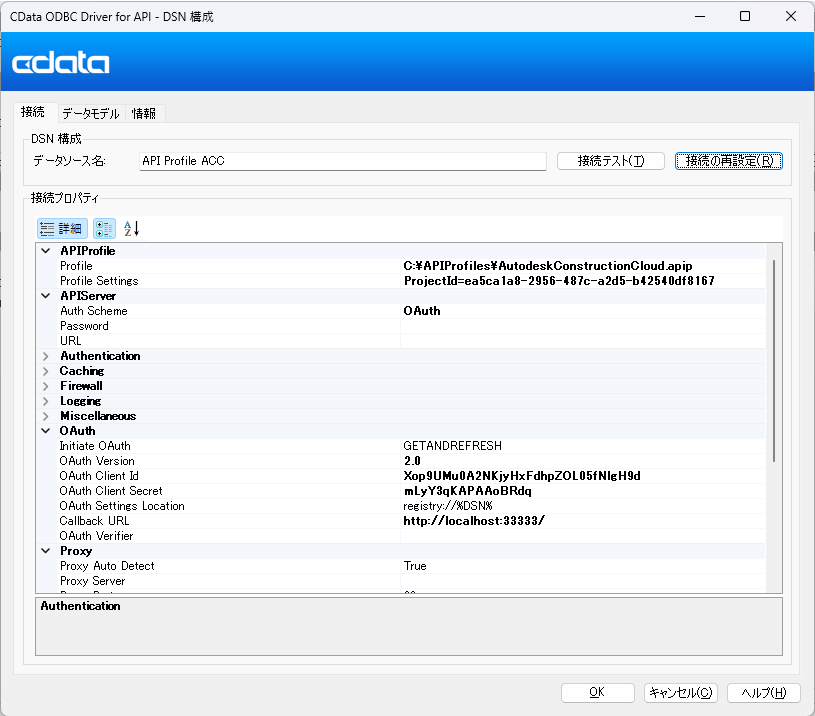Screen dimensions: 815x716
Task: Collapse the Proxy category
Action: 46,551
